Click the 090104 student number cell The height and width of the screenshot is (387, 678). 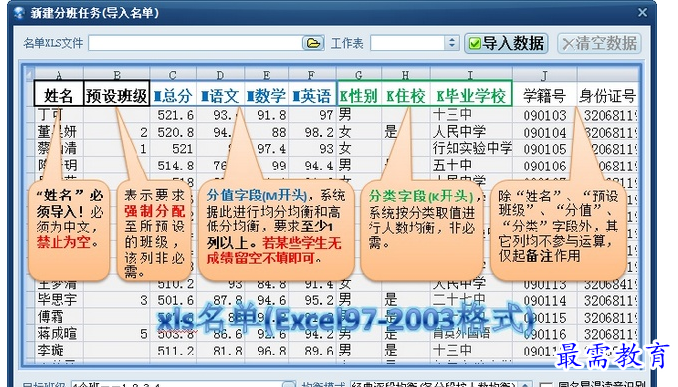click(544, 132)
